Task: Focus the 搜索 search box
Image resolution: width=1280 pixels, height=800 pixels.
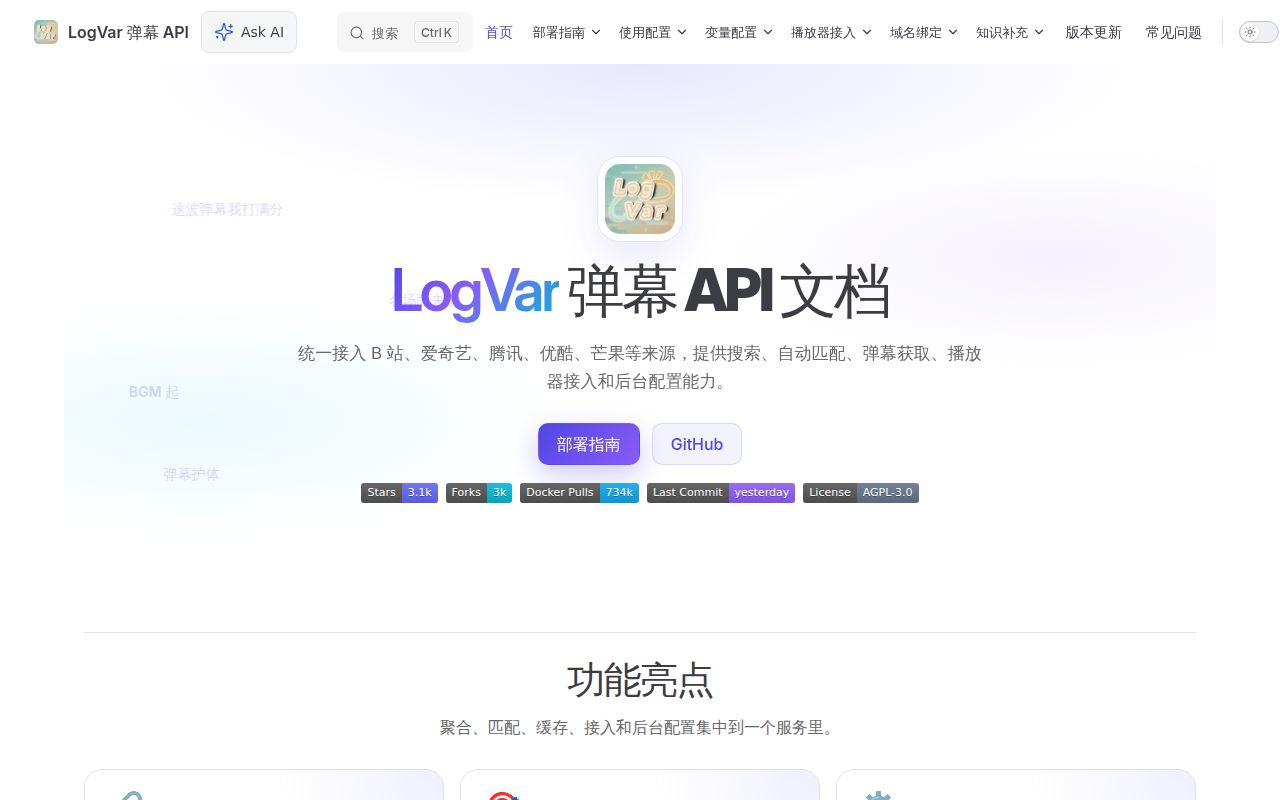Action: pyautogui.click(x=405, y=32)
